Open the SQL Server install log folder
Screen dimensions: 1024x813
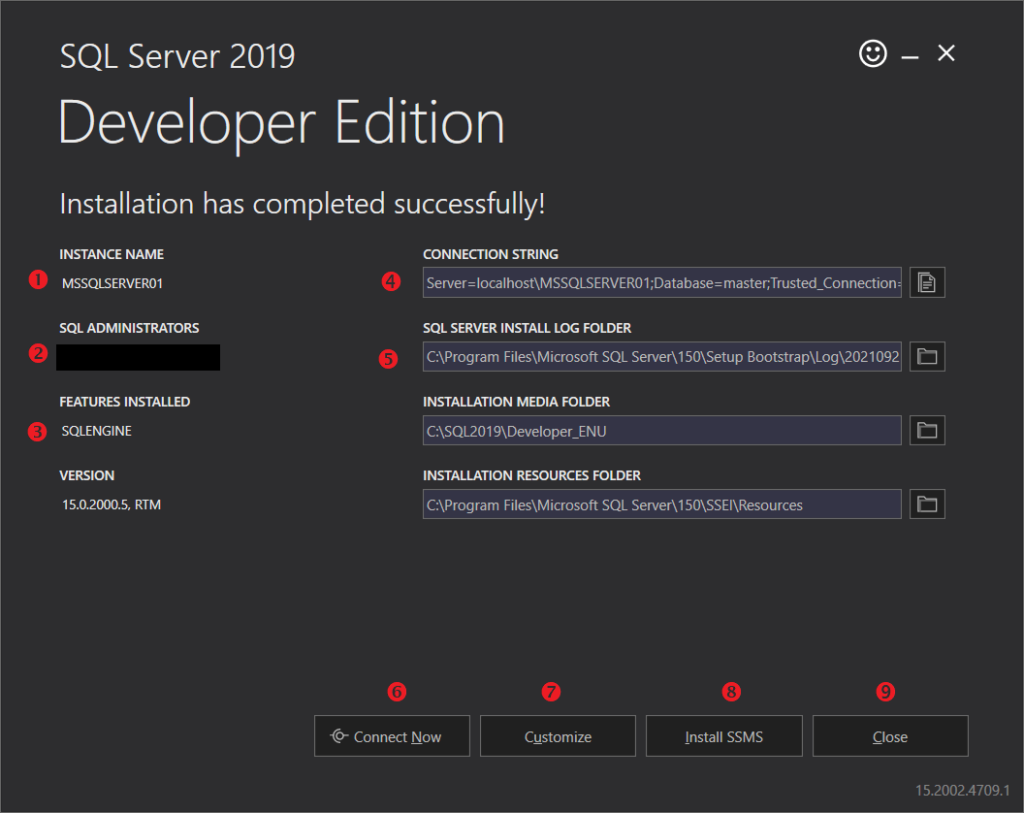click(927, 357)
